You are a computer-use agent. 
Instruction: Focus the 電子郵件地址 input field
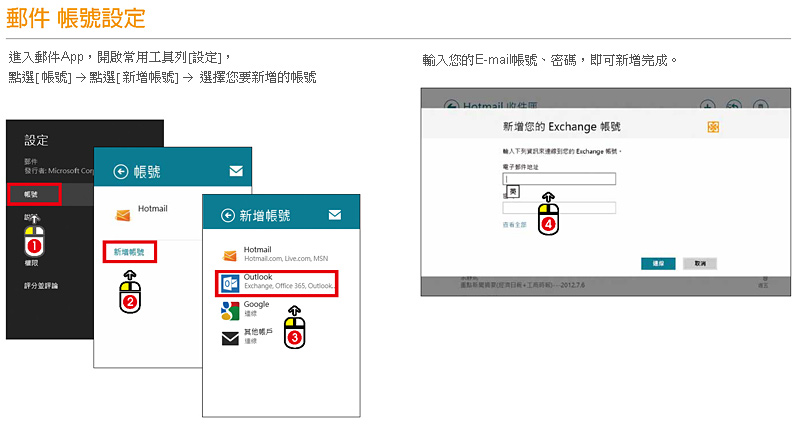(x=559, y=179)
